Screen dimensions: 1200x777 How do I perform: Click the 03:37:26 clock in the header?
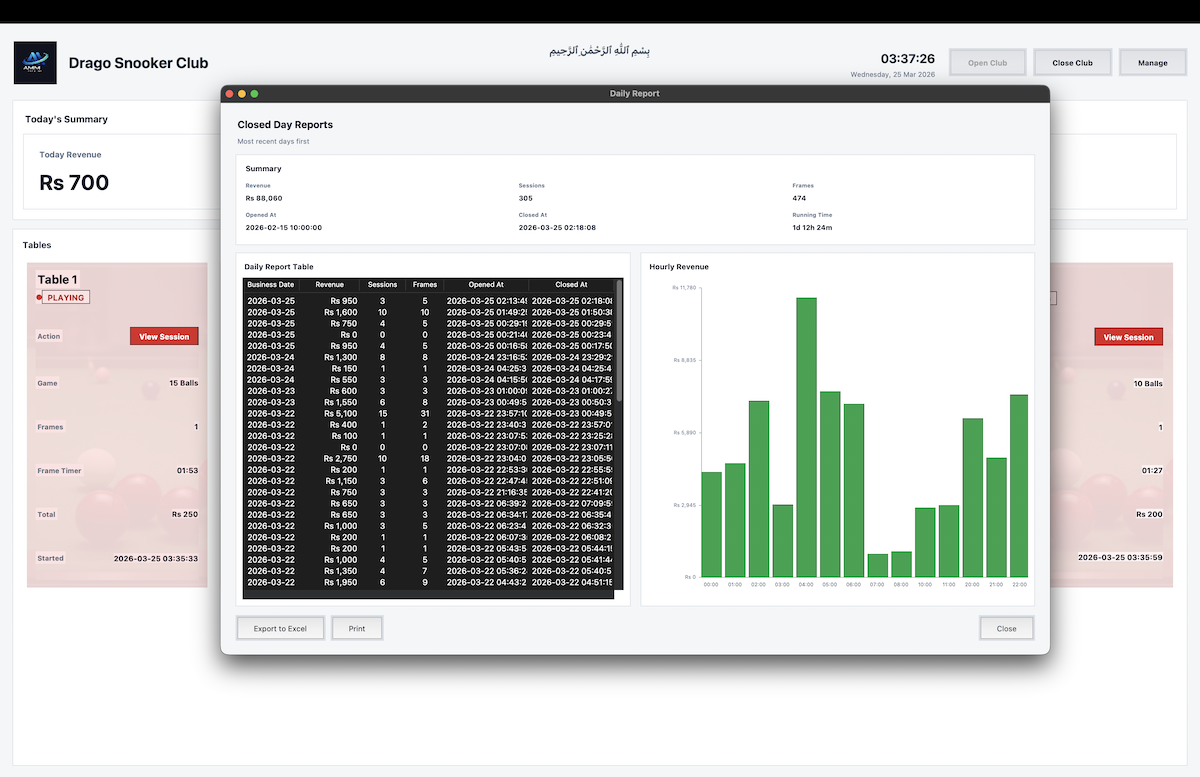[907, 59]
